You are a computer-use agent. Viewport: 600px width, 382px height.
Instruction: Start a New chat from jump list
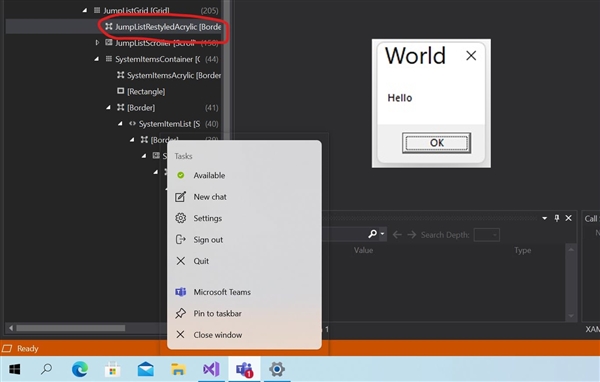coord(244,197)
